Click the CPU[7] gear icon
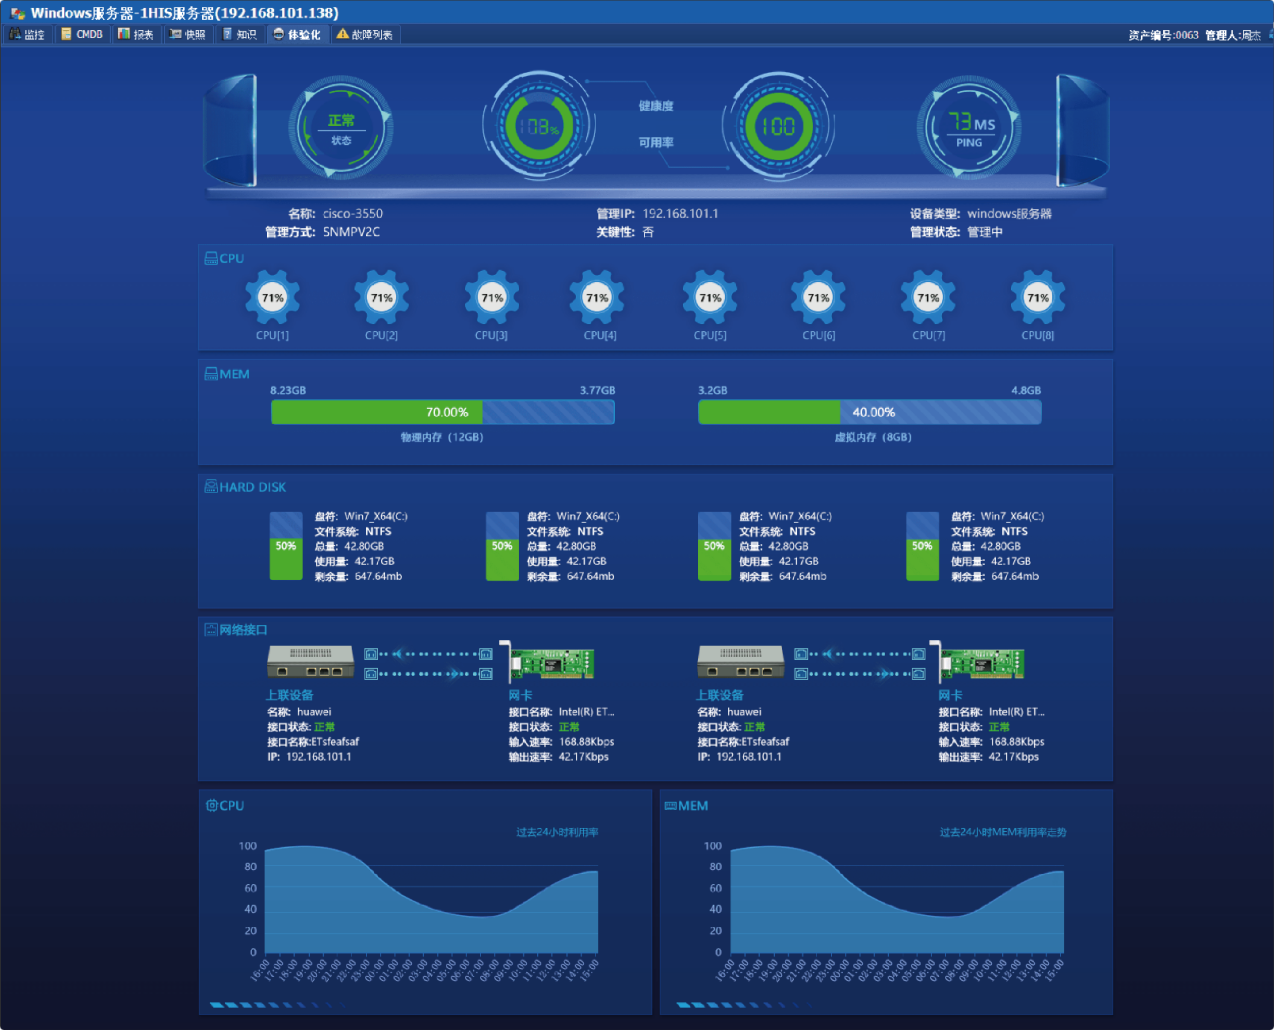This screenshot has width=1274, height=1030. pos(928,297)
